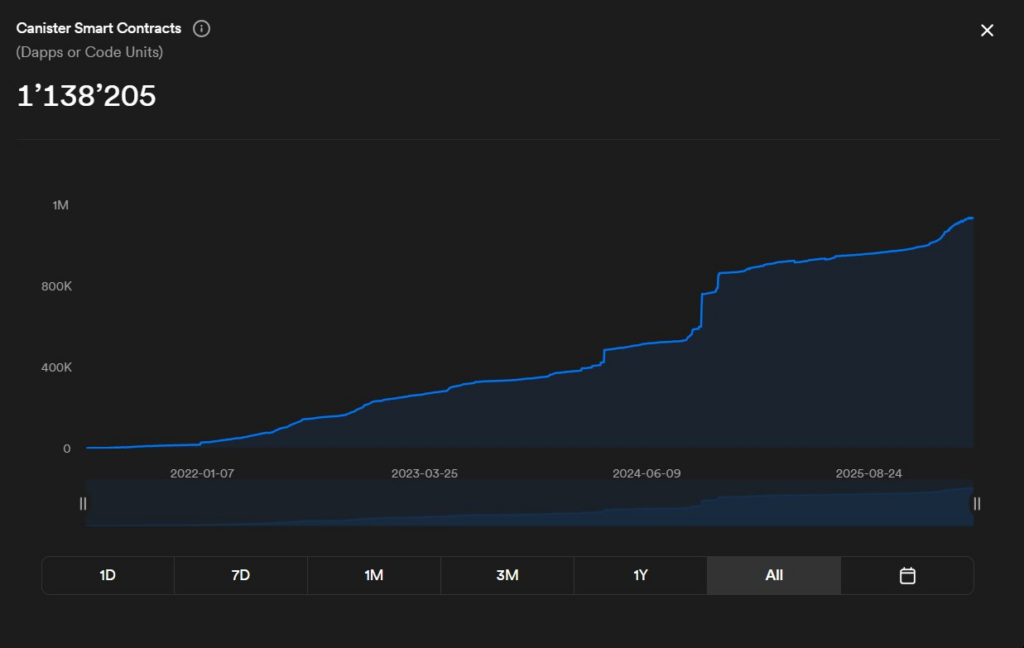Viewport: 1024px width, 648px height.
Task: Open the calendar date range picker
Action: click(x=907, y=575)
